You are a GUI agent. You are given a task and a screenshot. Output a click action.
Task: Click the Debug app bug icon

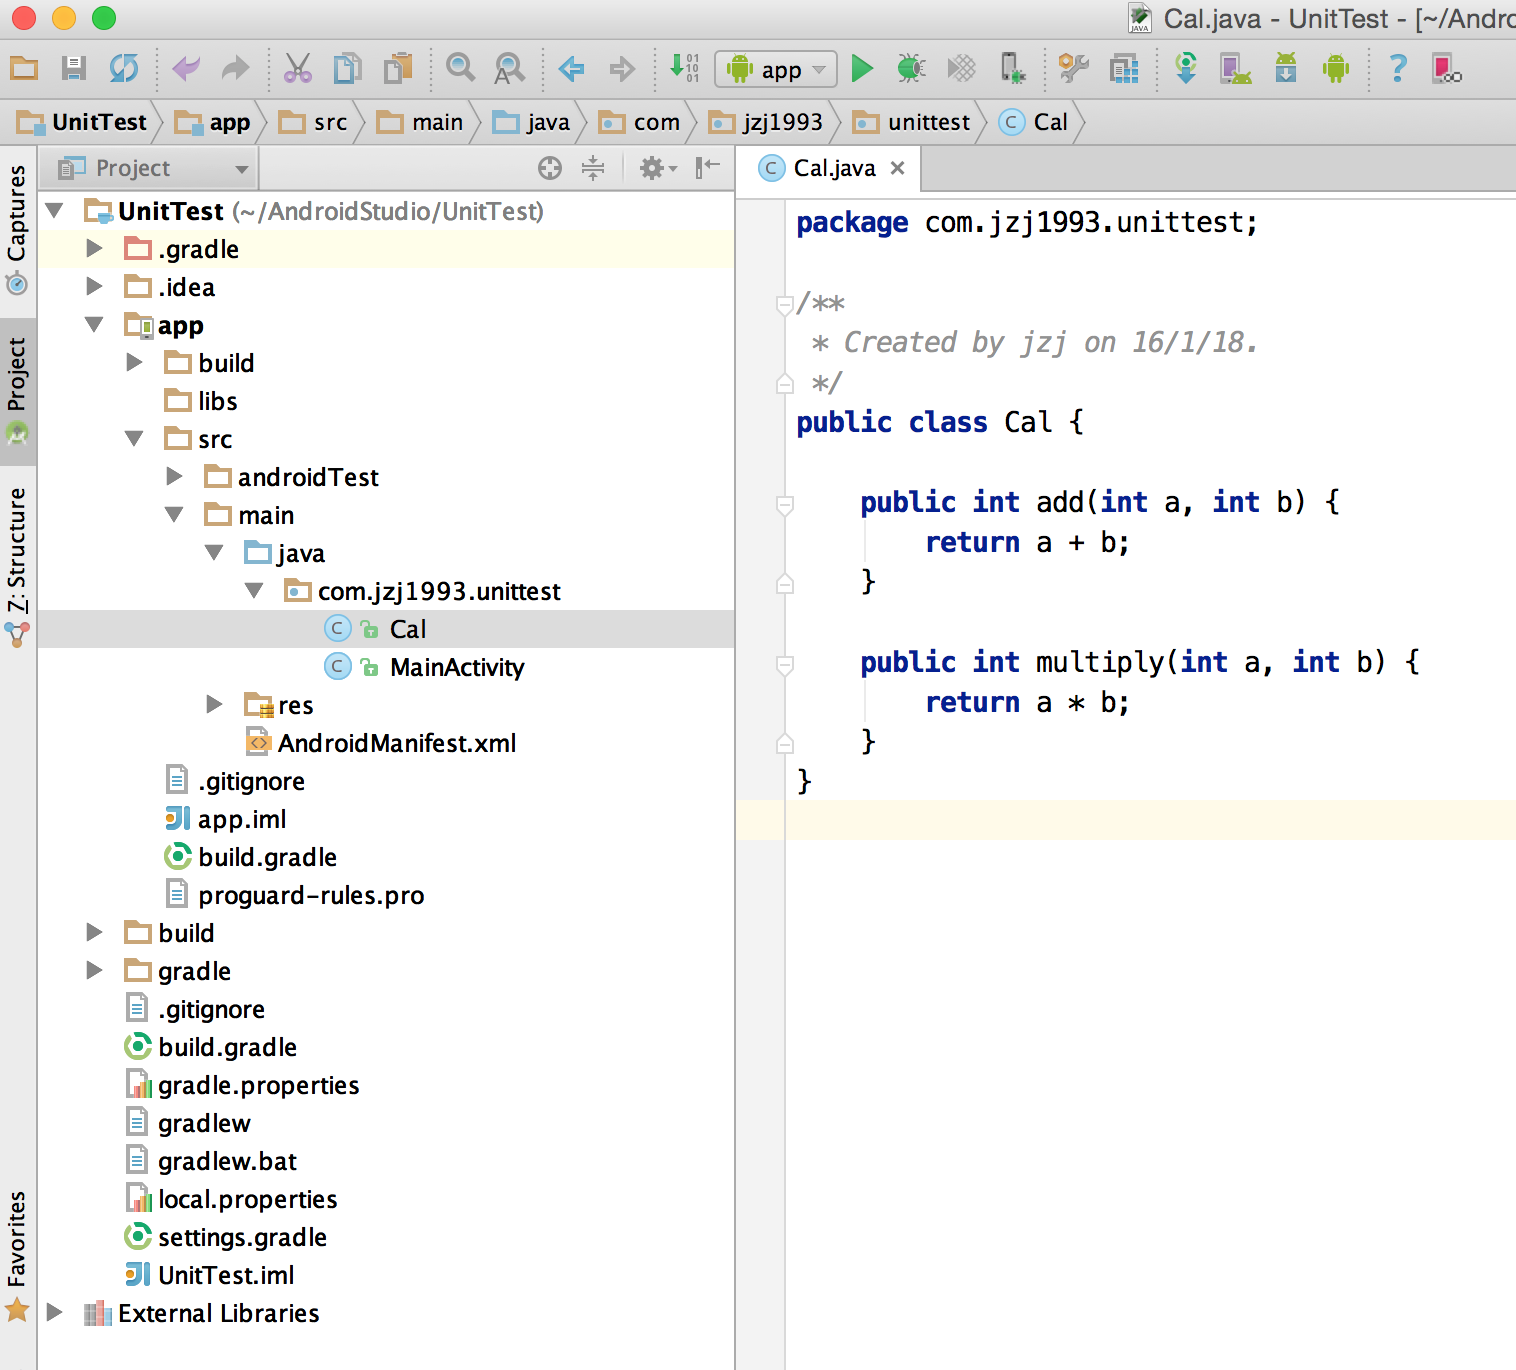click(910, 69)
